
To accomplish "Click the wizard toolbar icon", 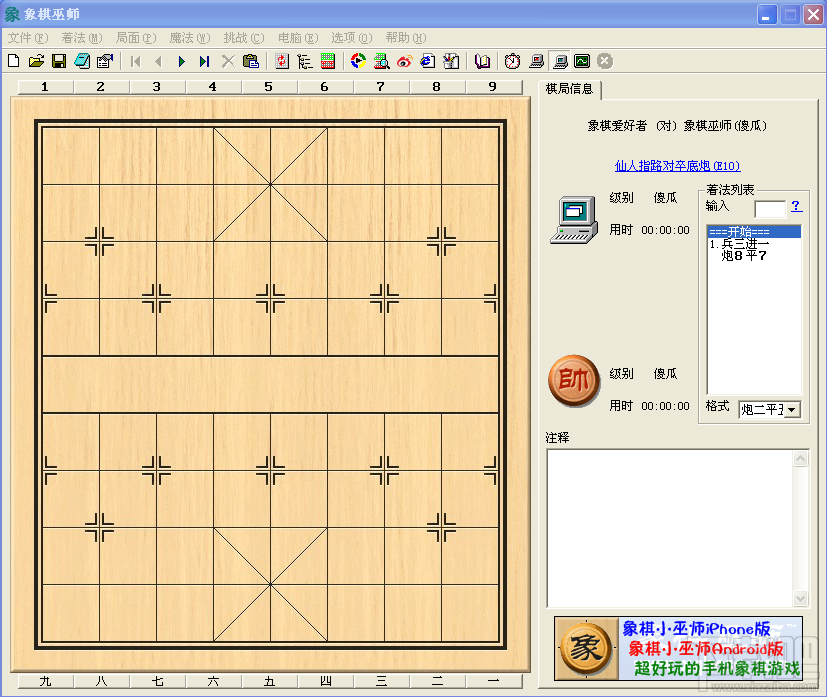I will tap(451, 61).
